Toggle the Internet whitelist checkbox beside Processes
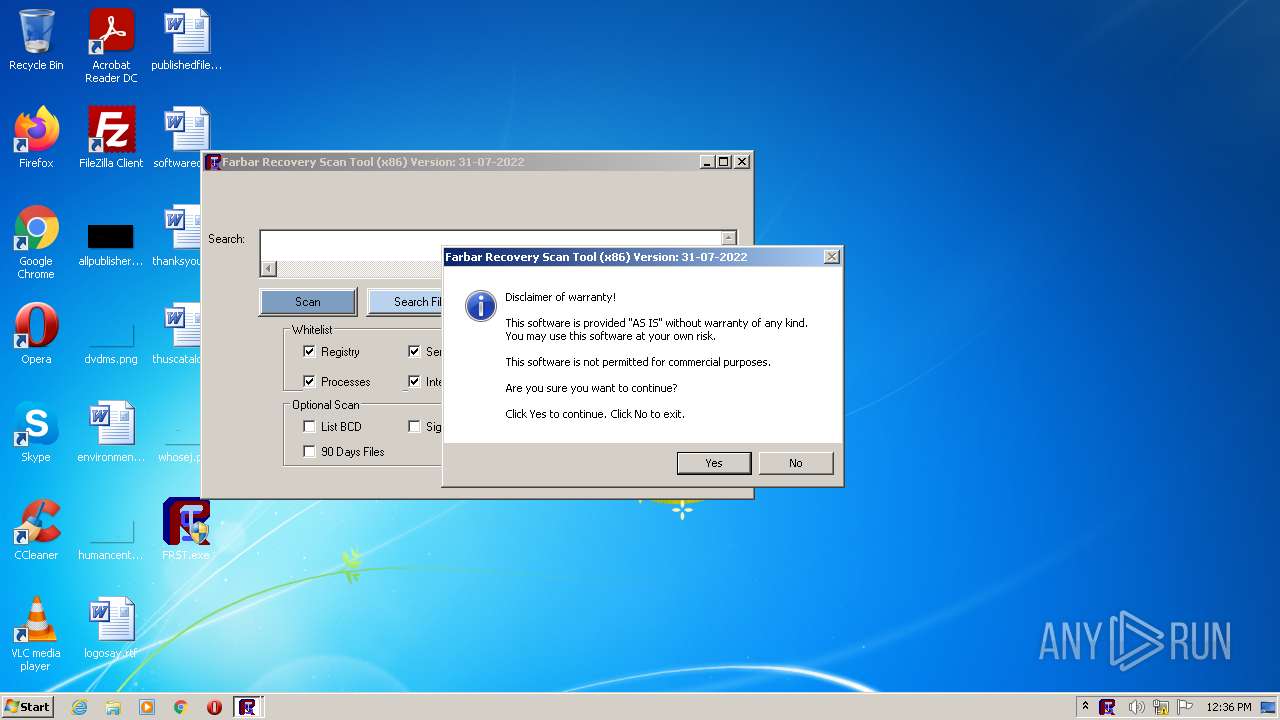 pyautogui.click(x=414, y=382)
